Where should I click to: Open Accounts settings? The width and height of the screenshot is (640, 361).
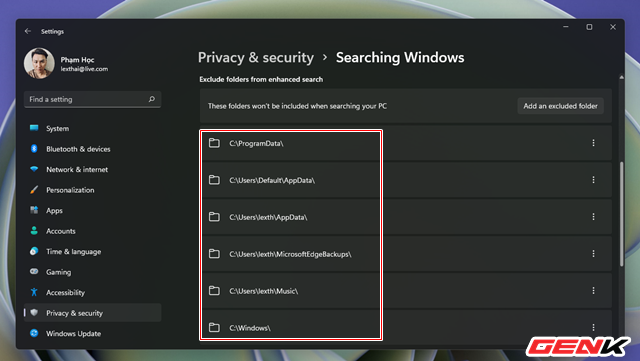click(x=92, y=231)
